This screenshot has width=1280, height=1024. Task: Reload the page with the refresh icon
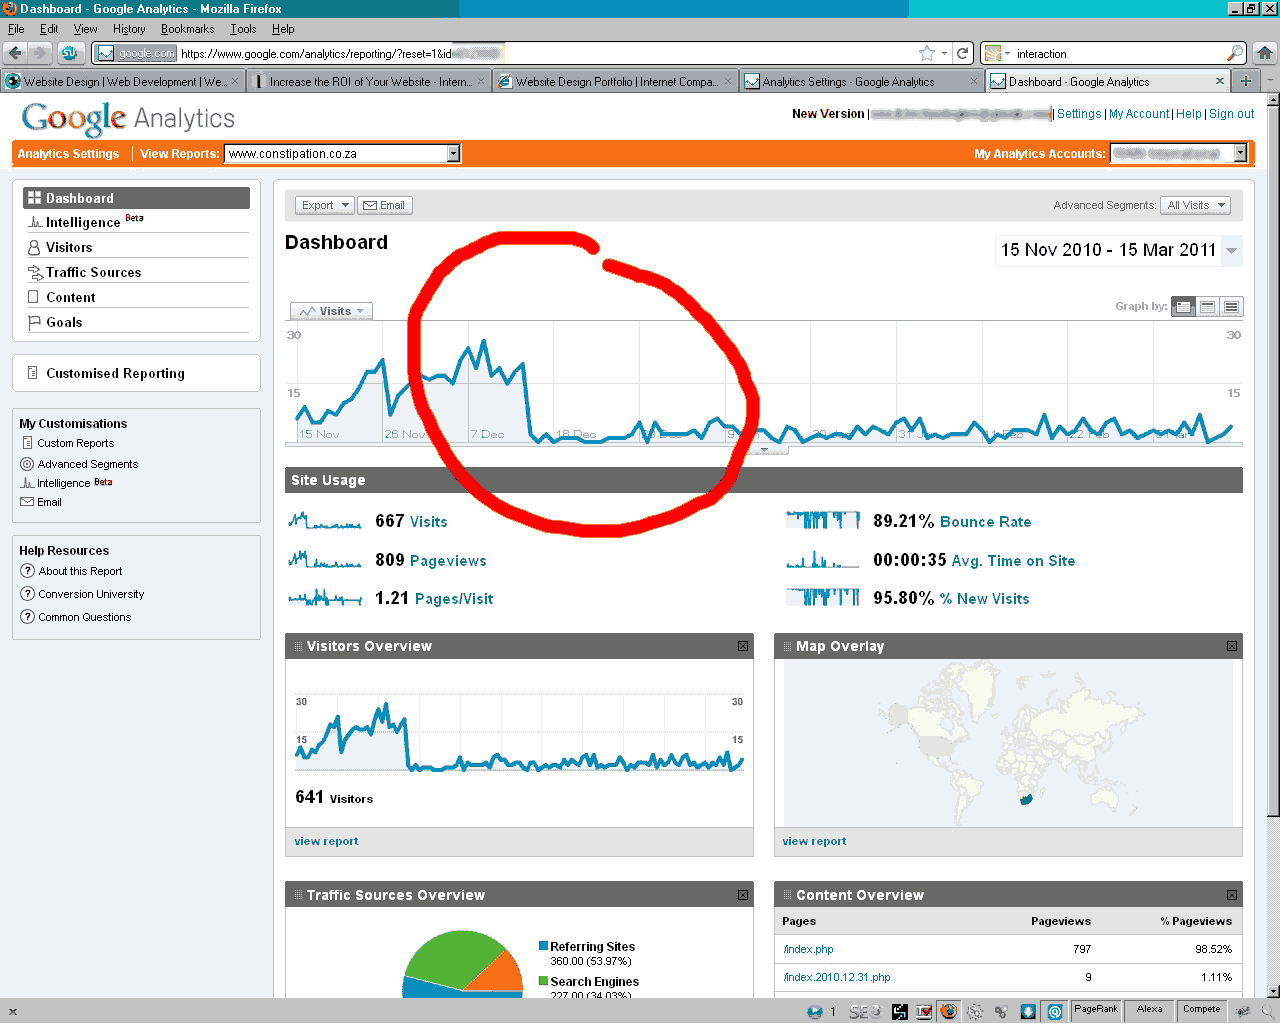962,53
